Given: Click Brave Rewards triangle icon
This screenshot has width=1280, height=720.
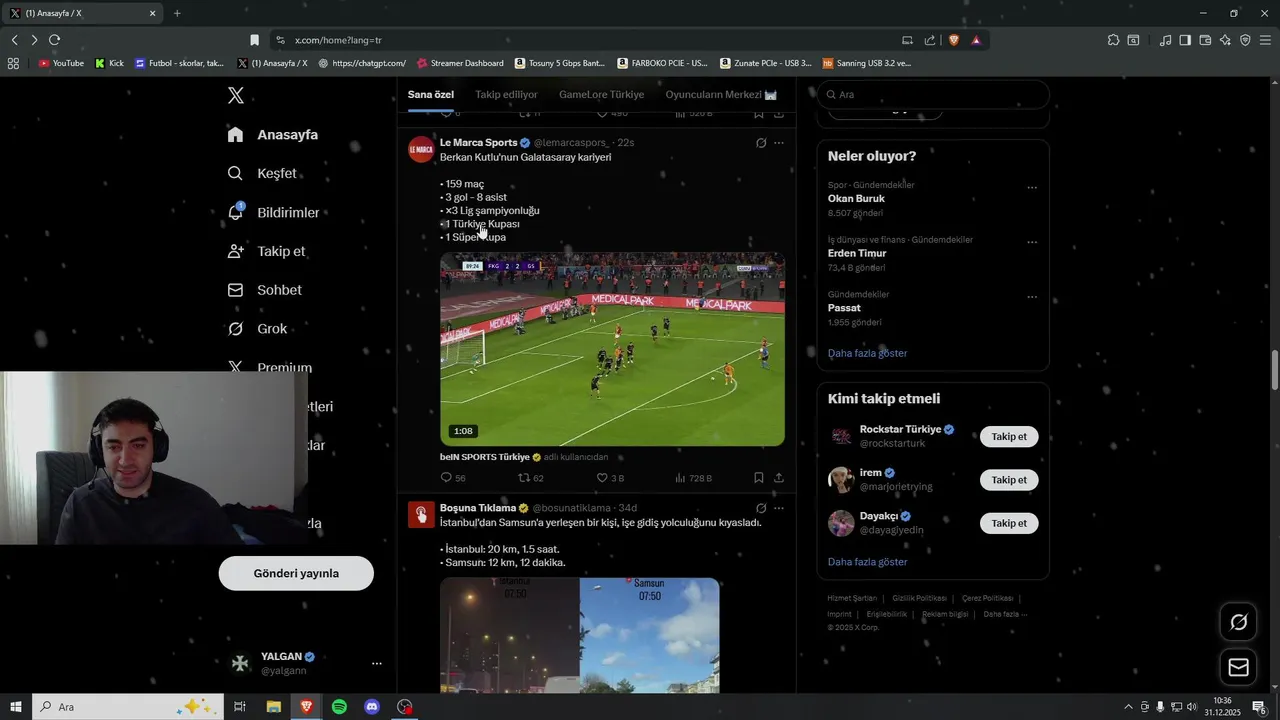Looking at the screenshot, I should 975,40.
